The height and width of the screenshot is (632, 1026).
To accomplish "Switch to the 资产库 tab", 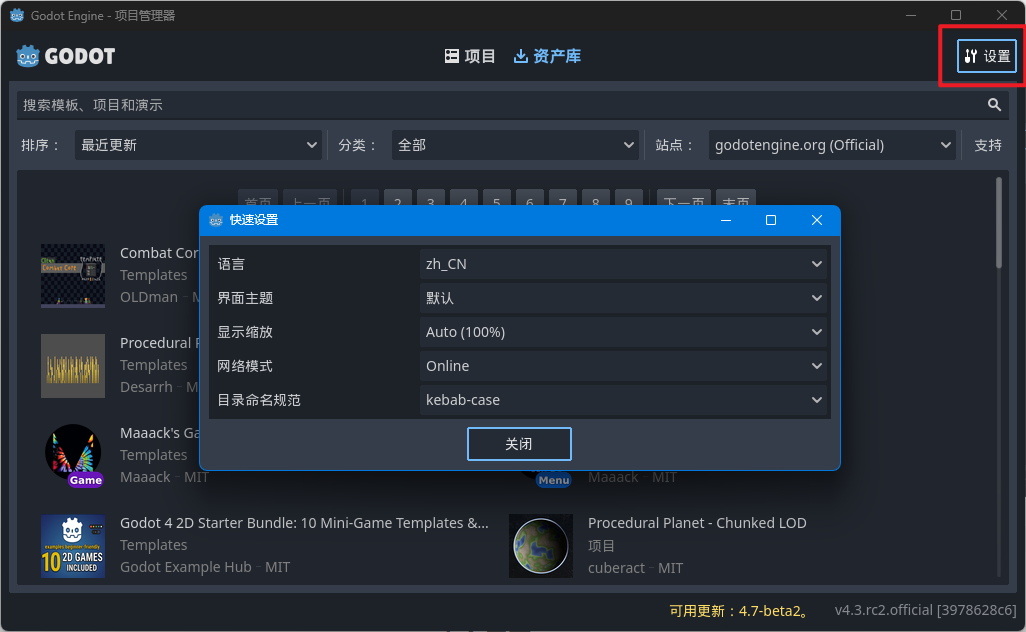I will [547, 56].
